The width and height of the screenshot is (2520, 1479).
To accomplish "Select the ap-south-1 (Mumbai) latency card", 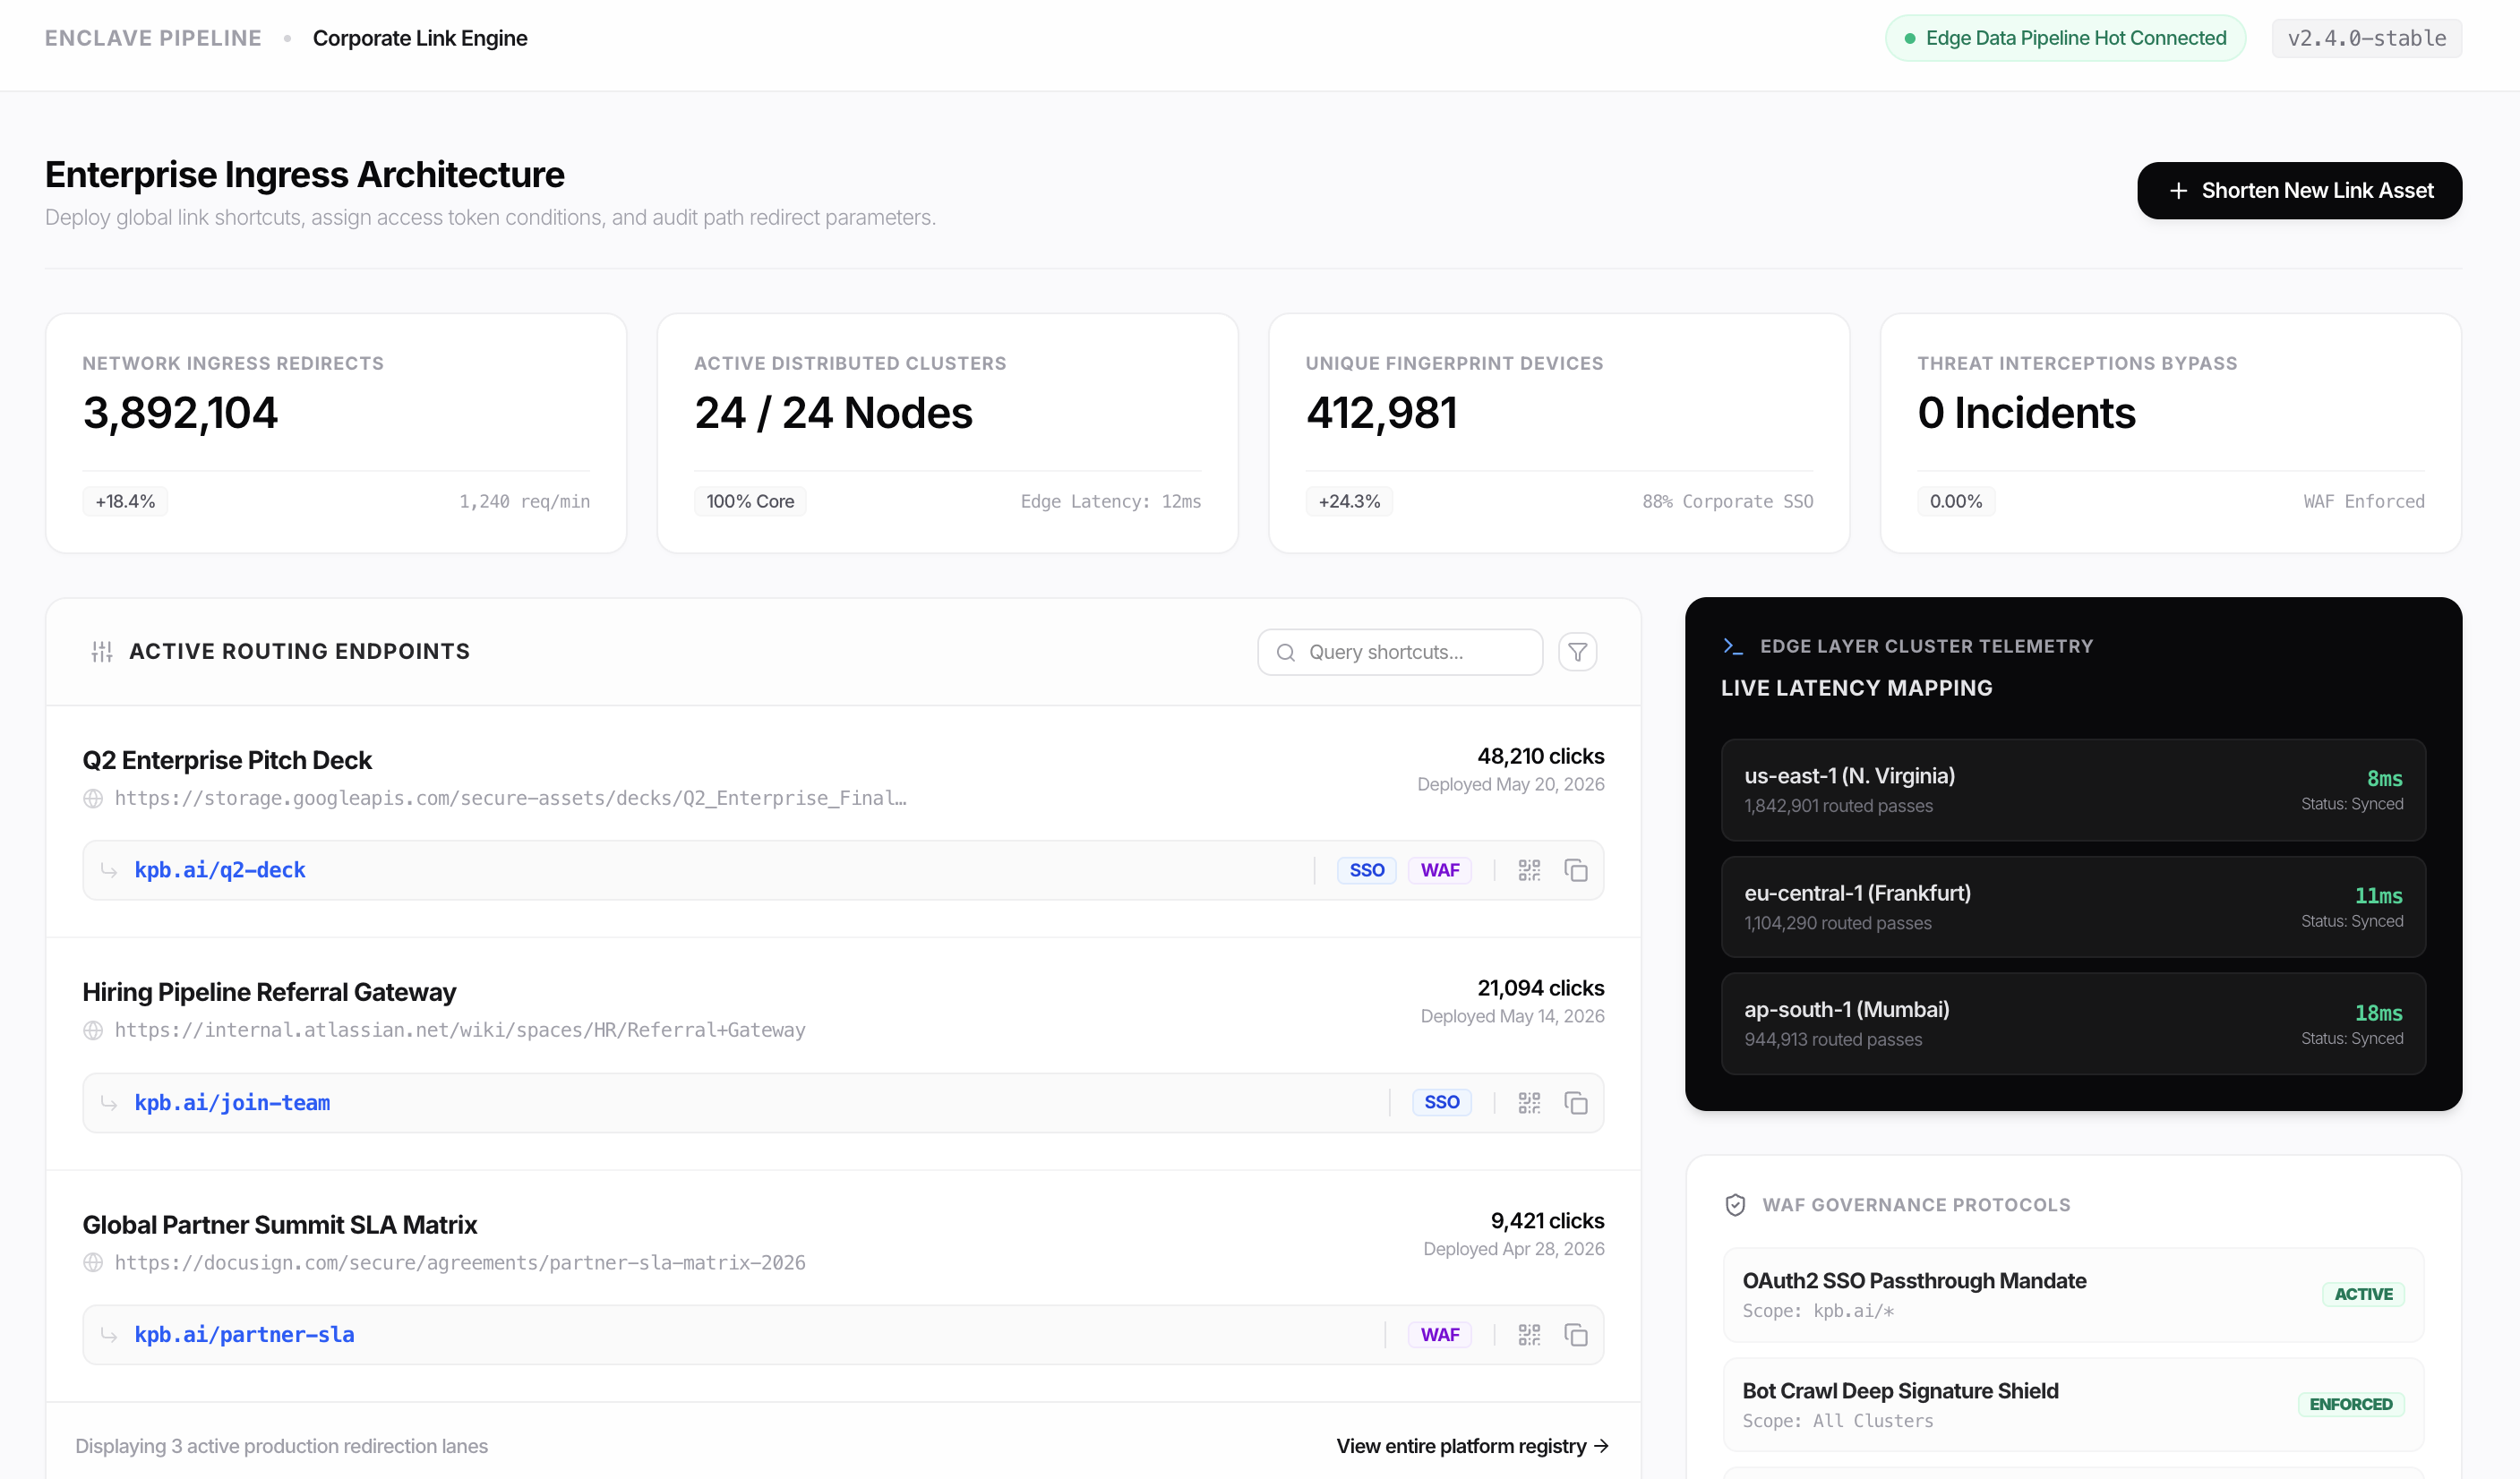I will (2073, 1024).
